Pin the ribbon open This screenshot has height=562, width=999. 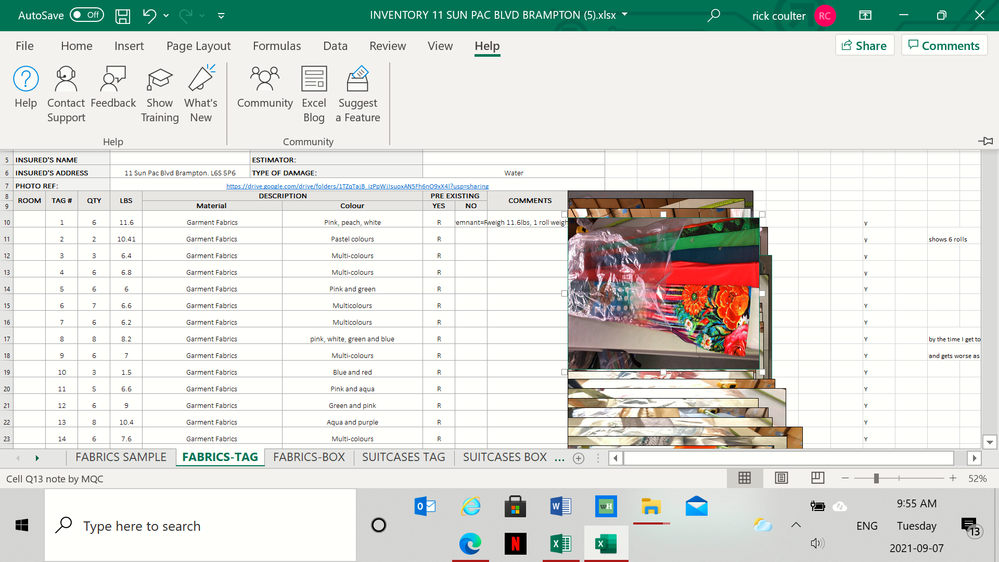coord(986,141)
